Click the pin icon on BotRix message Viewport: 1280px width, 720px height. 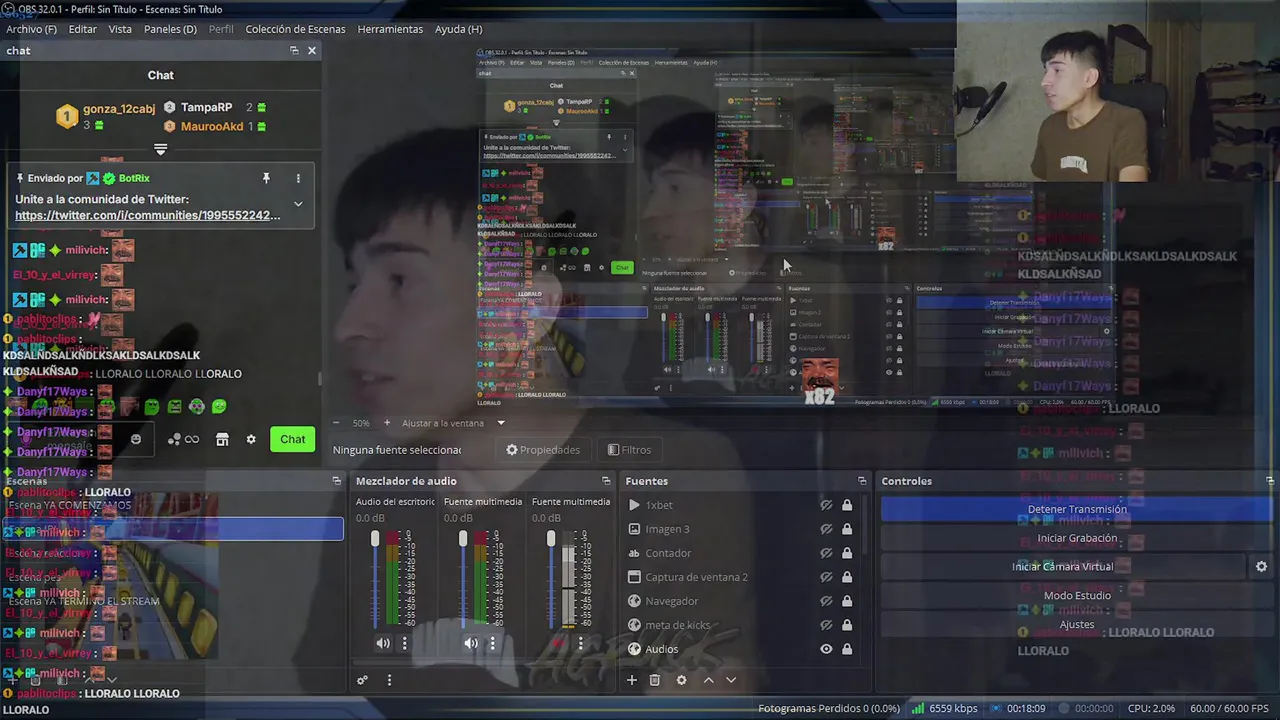266,178
